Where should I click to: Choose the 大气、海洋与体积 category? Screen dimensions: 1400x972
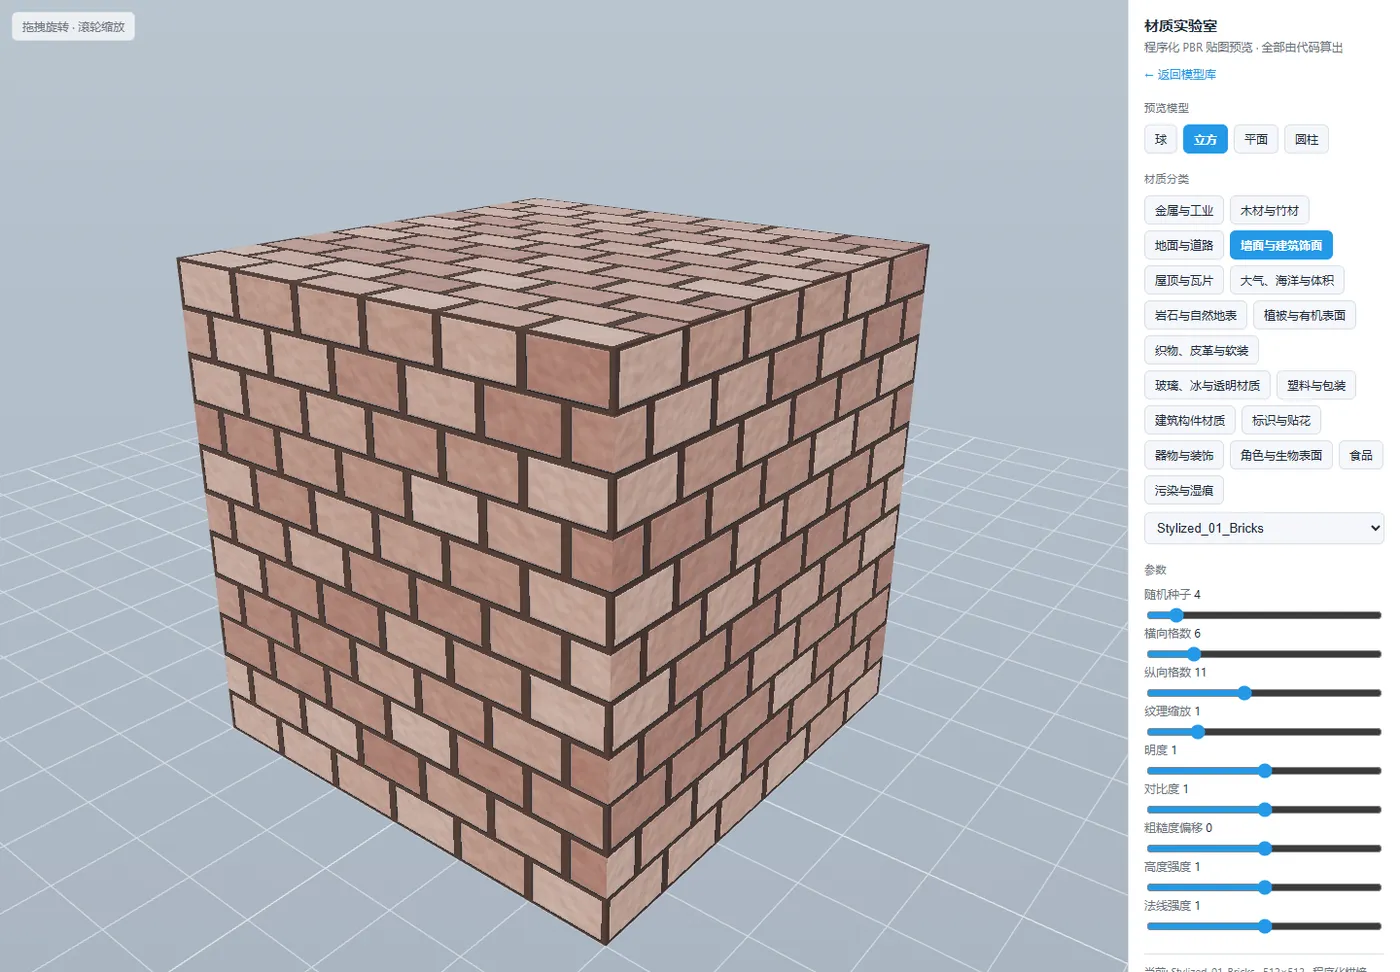(x=1287, y=280)
